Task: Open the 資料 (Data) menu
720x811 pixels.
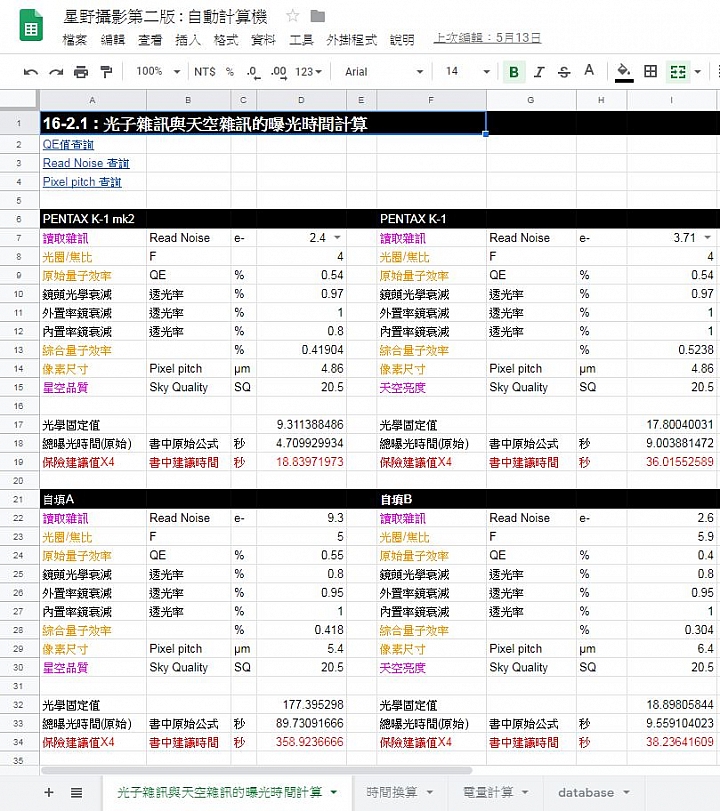Action: click(x=263, y=40)
